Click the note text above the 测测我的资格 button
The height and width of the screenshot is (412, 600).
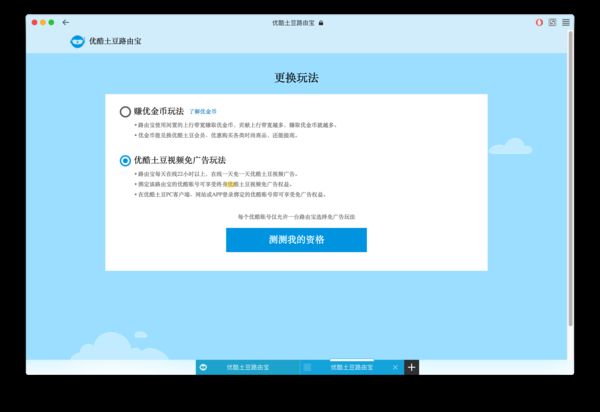[x=296, y=217]
